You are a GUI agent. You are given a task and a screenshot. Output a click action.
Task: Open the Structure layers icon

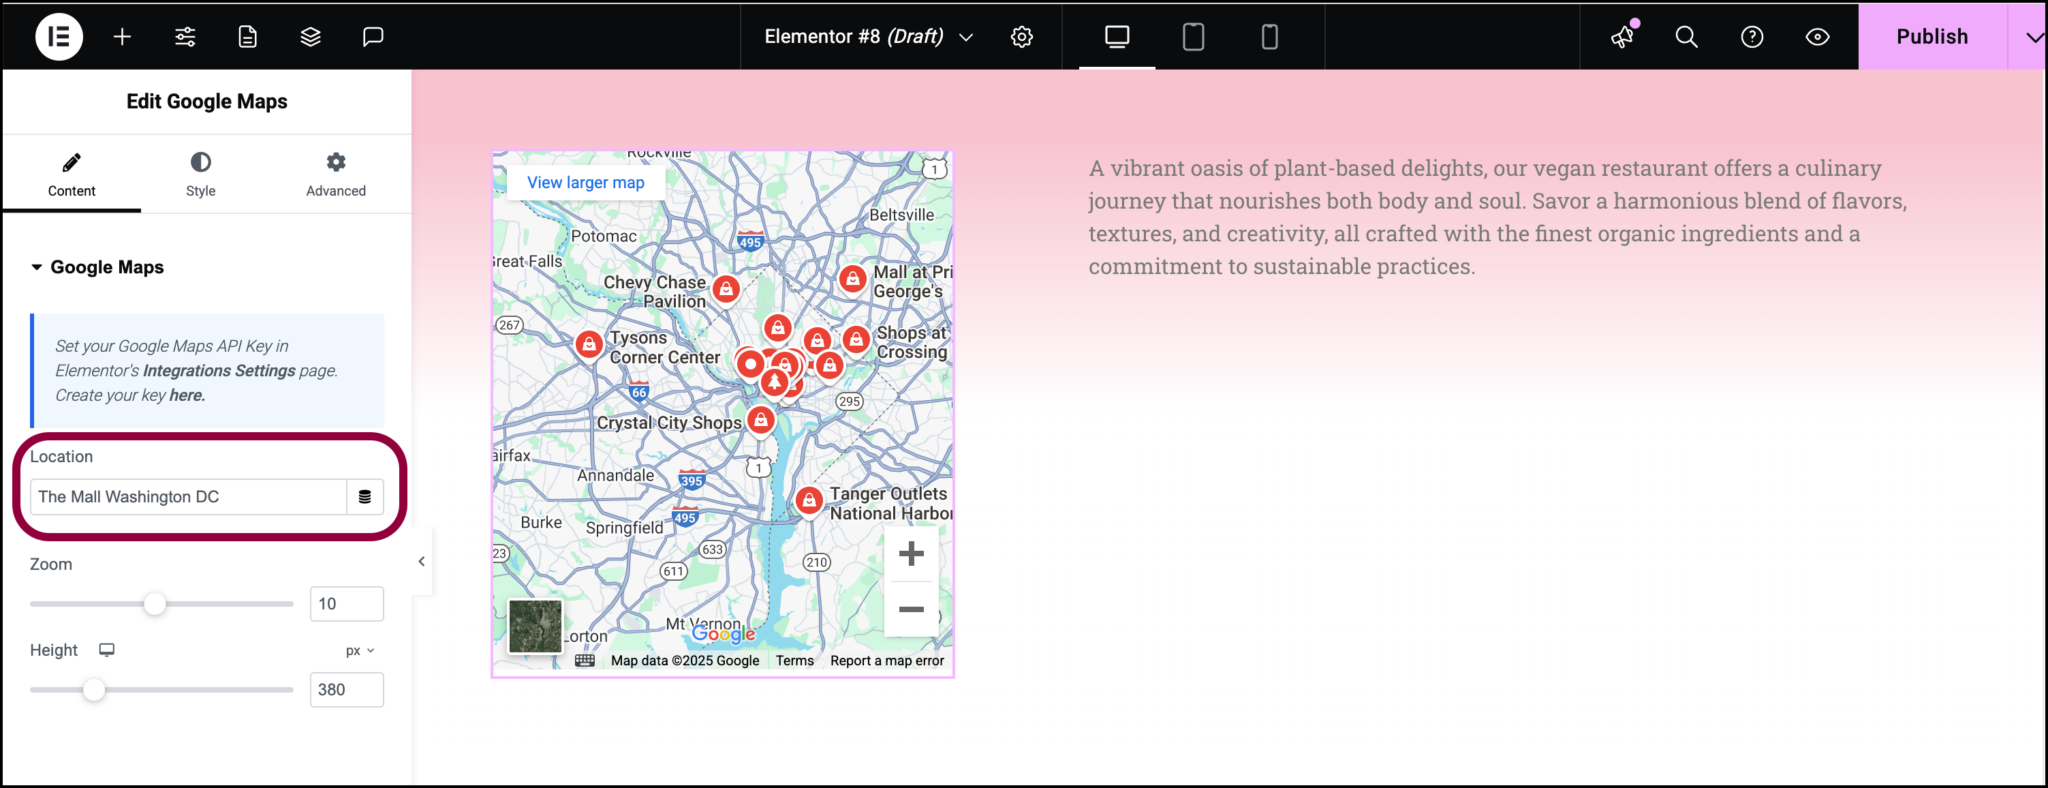[310, 37]
